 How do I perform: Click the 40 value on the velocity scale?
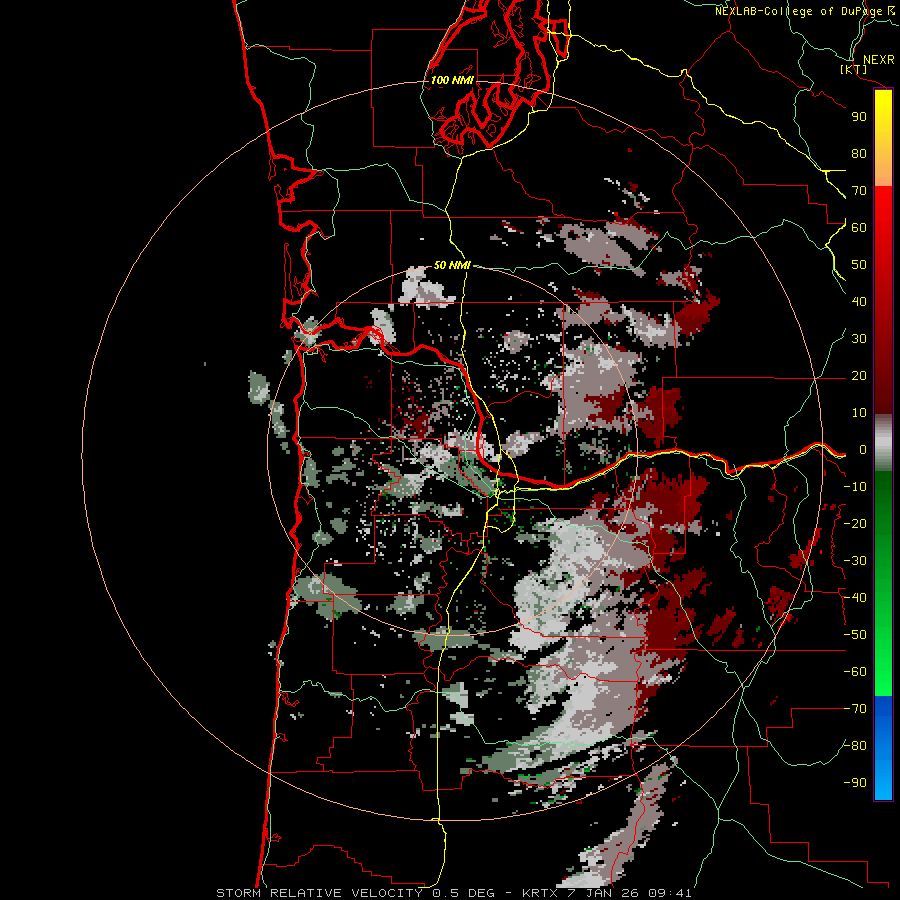859,301
